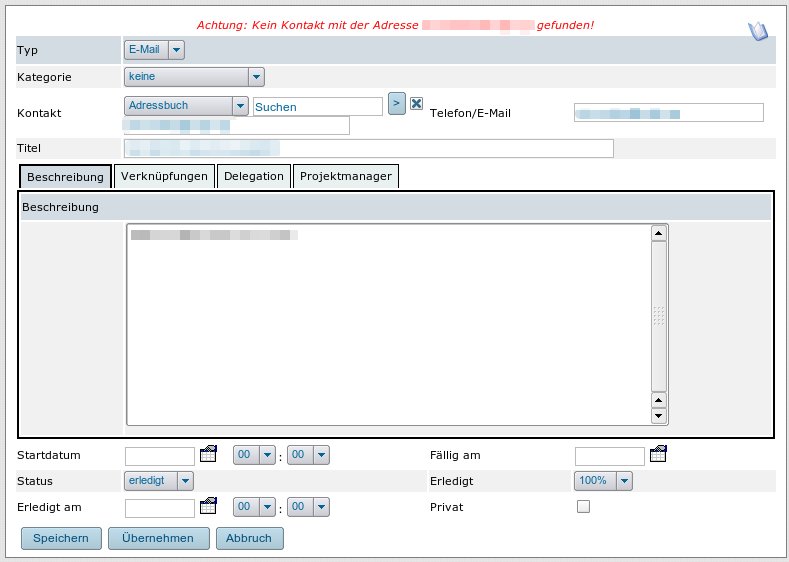Switch to the Delegation tab
This screenshot has height=562, width=789.
(254, 176)
